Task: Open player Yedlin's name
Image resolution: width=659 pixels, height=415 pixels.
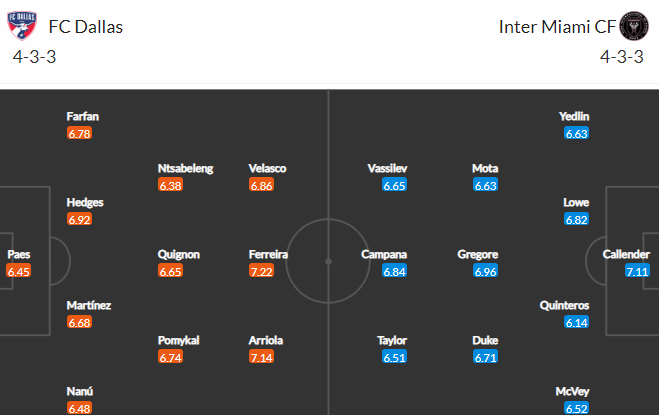Action: click(x=574, y=116)
